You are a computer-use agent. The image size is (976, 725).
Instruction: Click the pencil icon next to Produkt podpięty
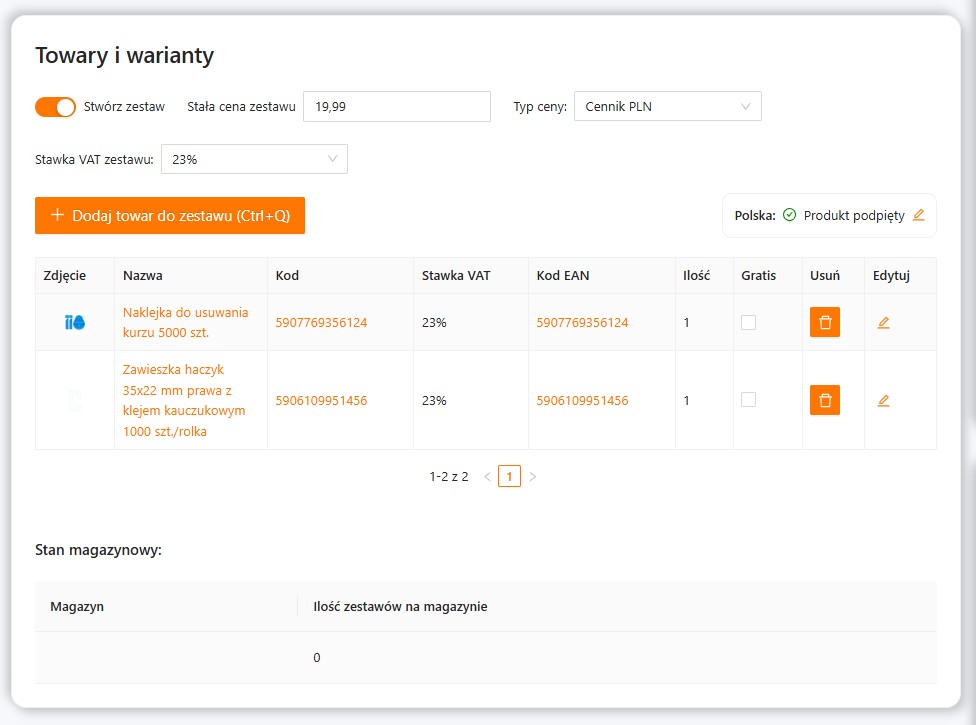(x=919, y=215)
